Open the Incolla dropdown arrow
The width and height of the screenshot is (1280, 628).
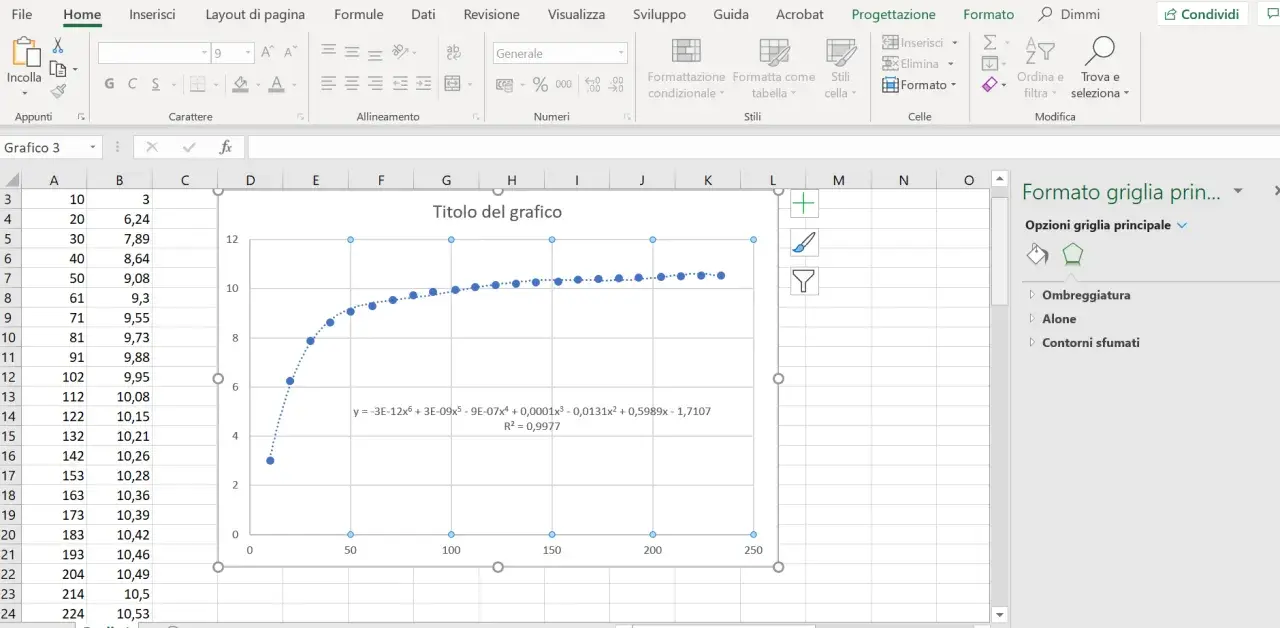pos(24,94)
